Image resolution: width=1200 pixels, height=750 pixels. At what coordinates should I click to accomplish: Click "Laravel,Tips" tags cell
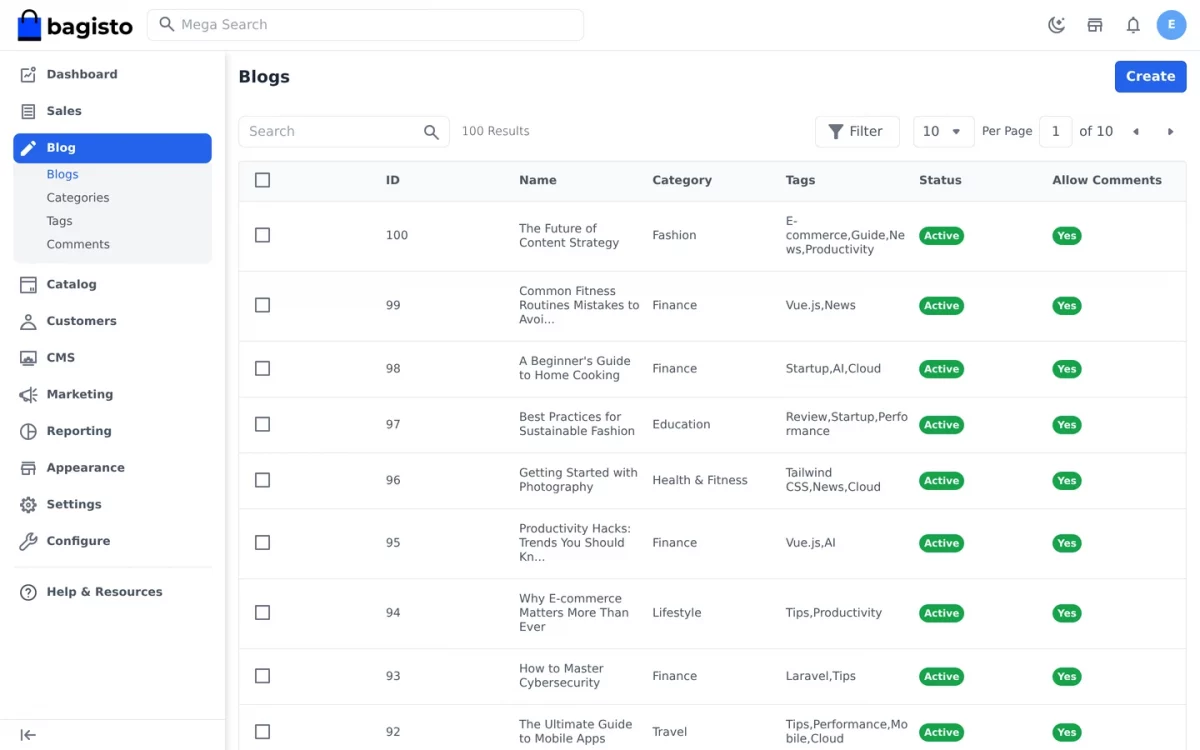[821, 676]
